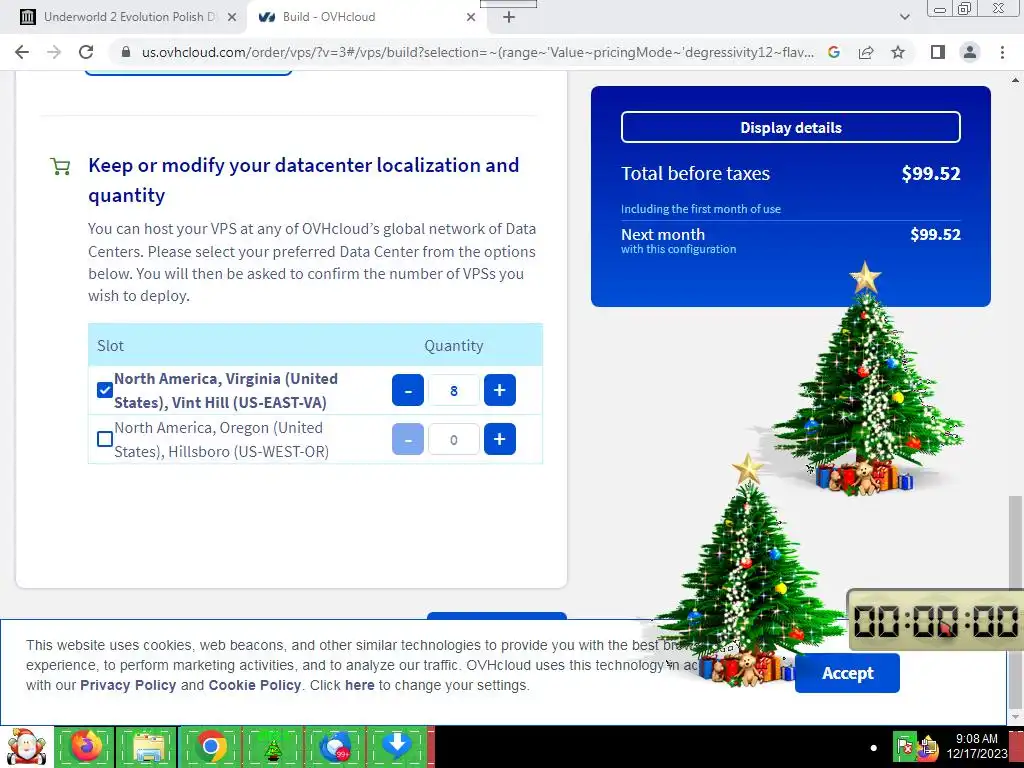
Task: Click the shopping cart icon beside heading
Action: coord(60,167)
